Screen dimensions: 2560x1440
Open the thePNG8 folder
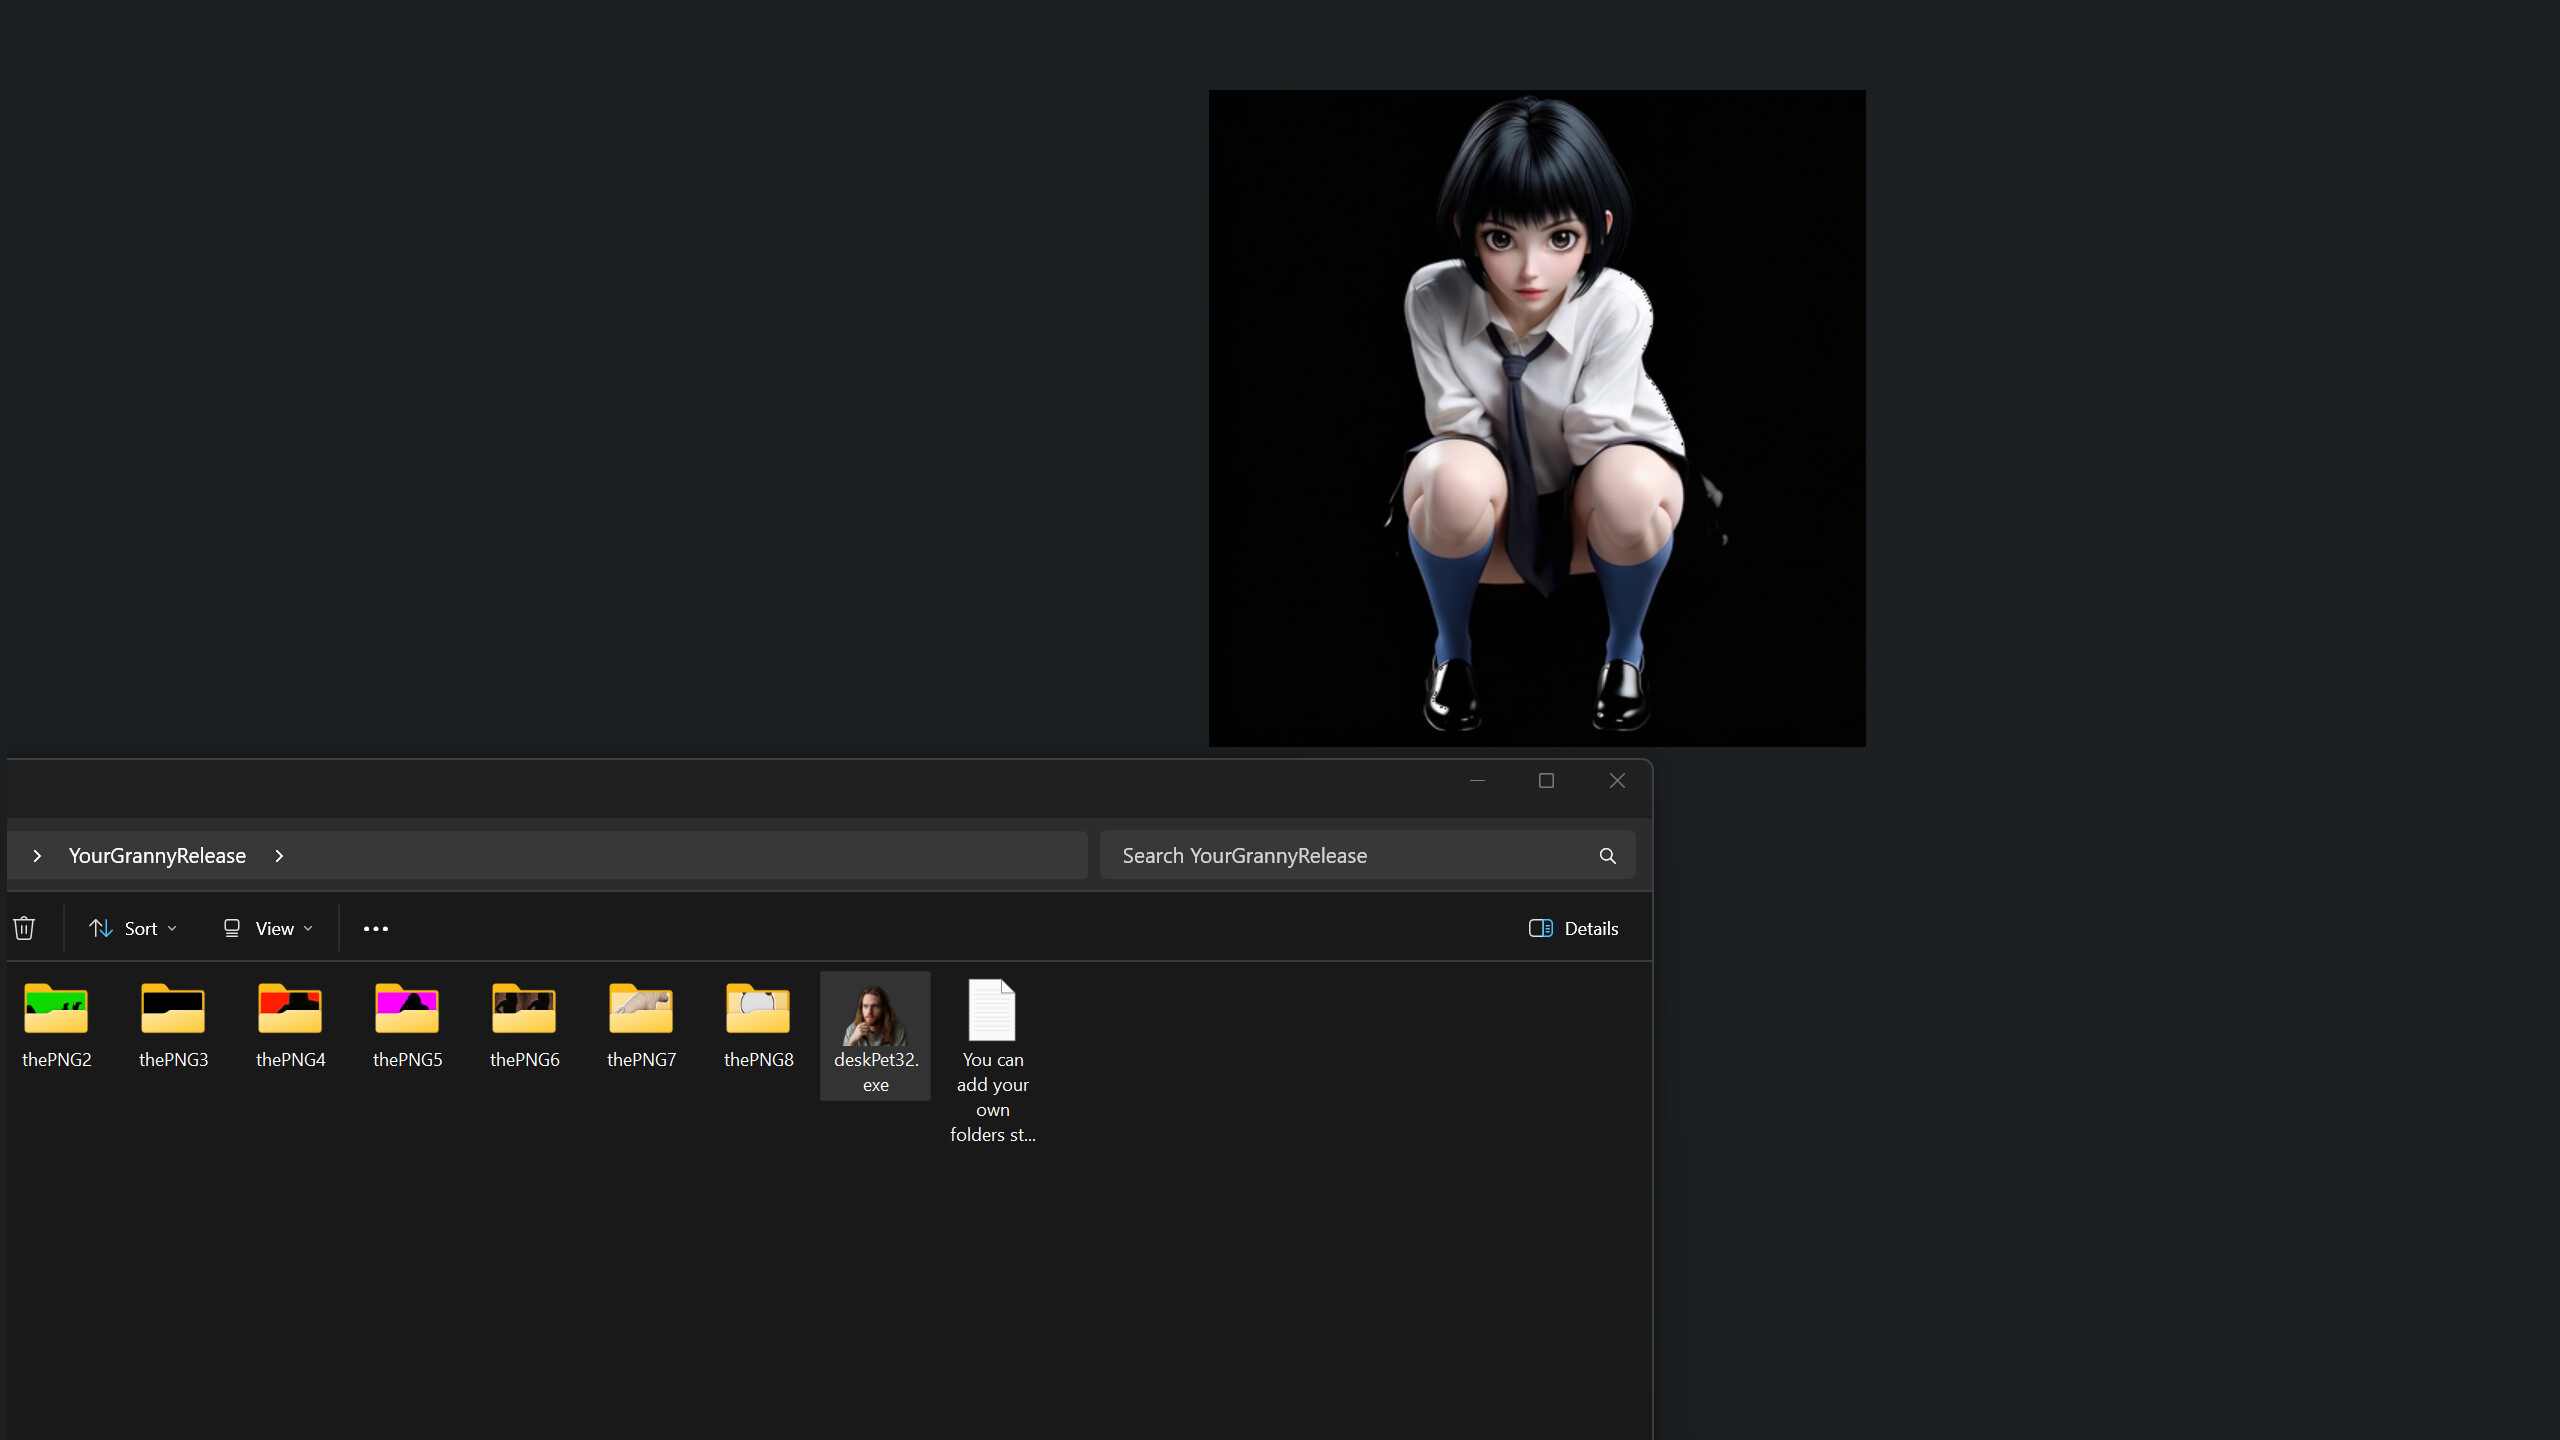(x=758, y=1010)
